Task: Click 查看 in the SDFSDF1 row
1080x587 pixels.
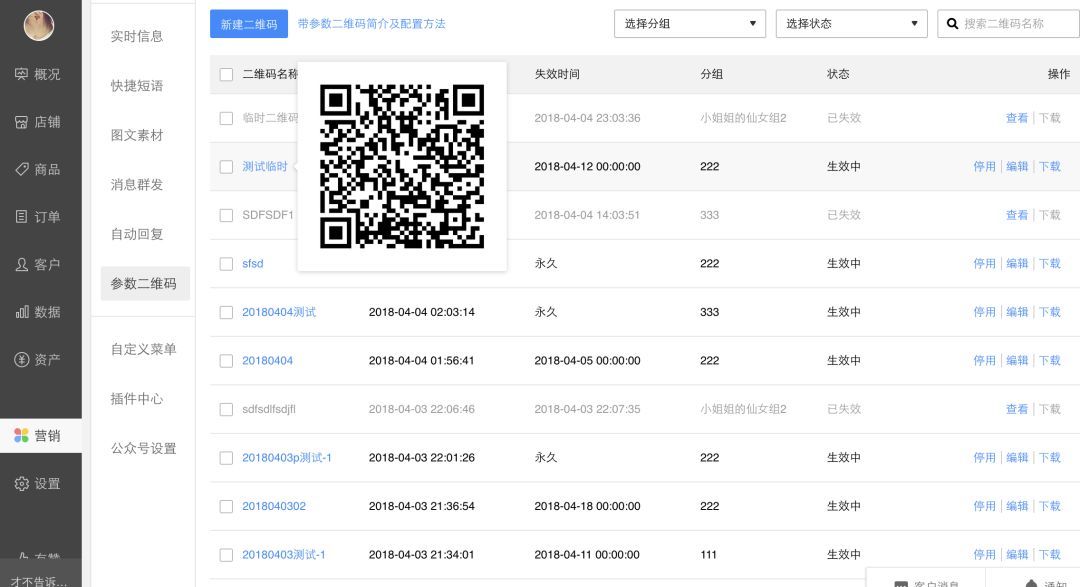Action: coord(1017,216)
